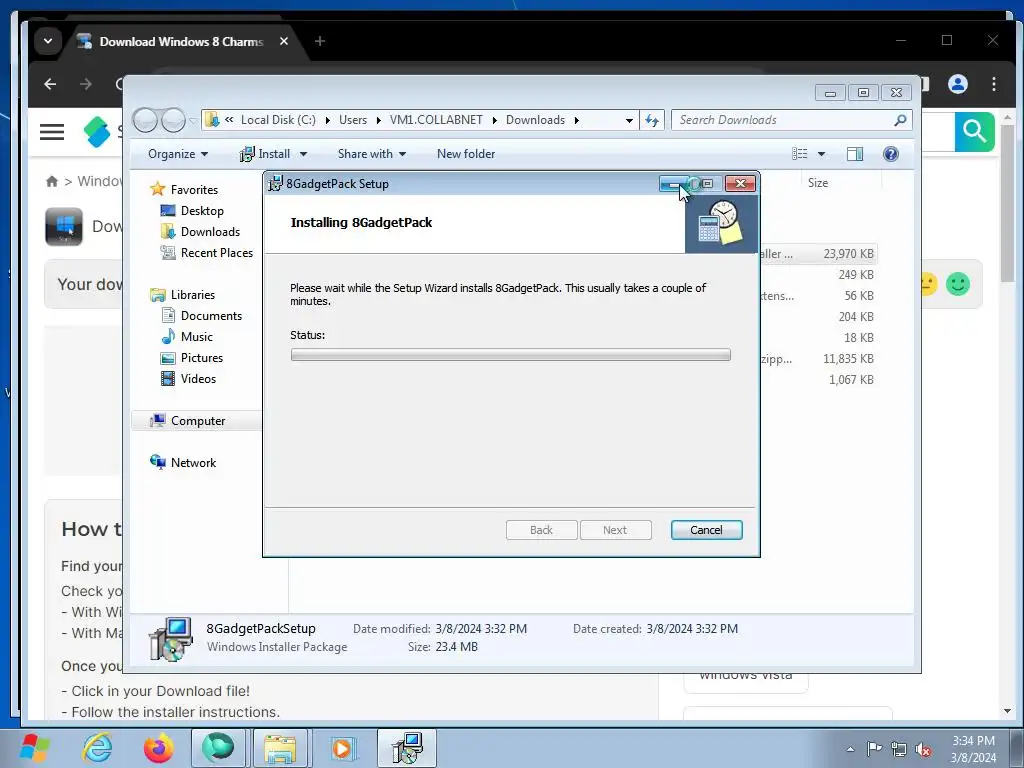
Task: Click the Size column header
Action: click(x=818, y=183)
